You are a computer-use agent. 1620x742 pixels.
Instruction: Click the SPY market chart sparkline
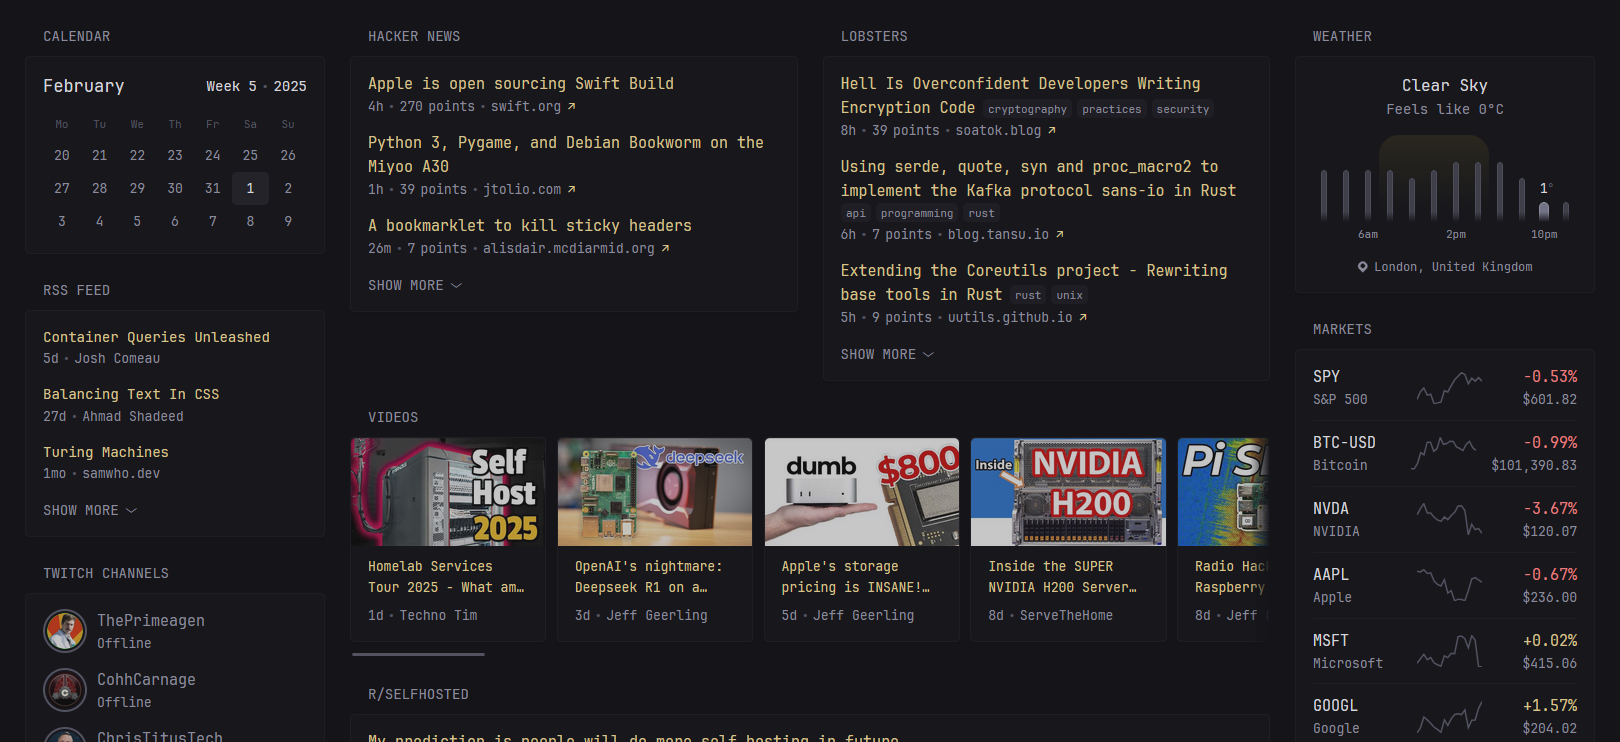[1449, 387]
